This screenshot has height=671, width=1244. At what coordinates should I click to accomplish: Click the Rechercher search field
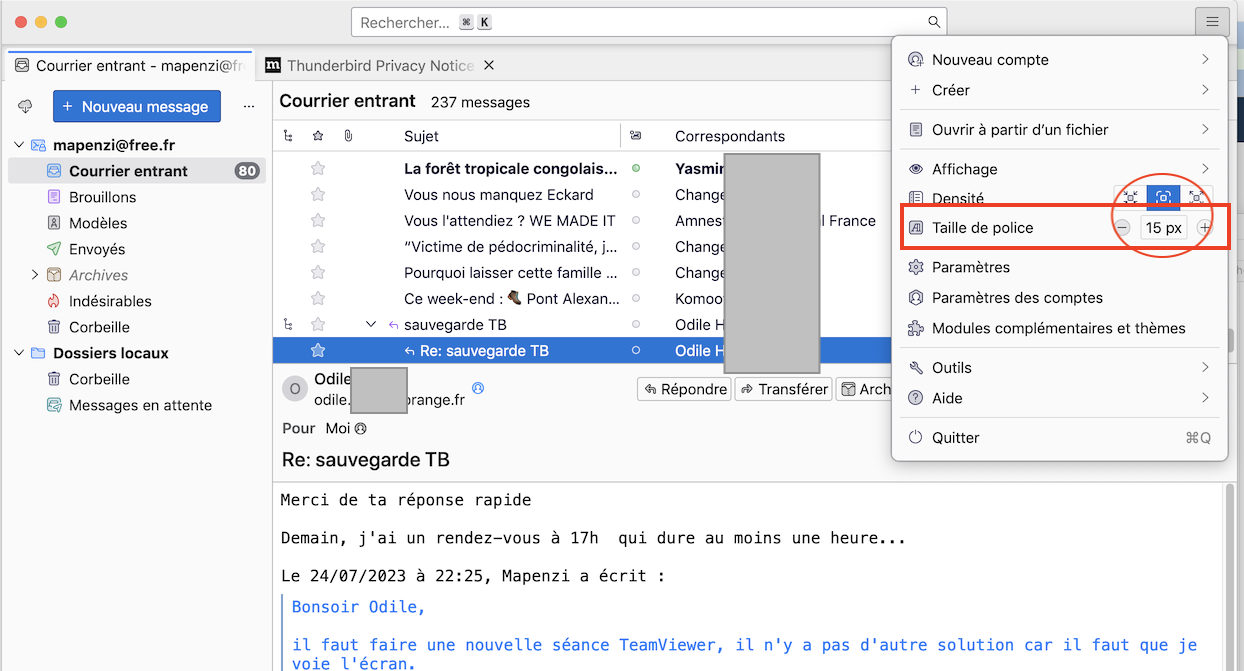[x=648, y=22]
